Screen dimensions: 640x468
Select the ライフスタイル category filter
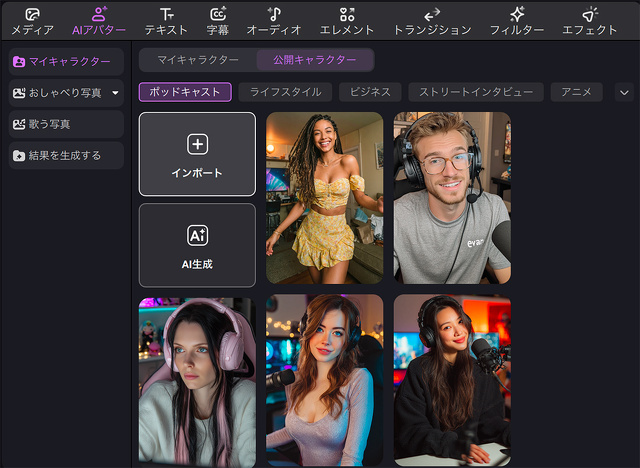pyautogui.click(x=285, y=92)
